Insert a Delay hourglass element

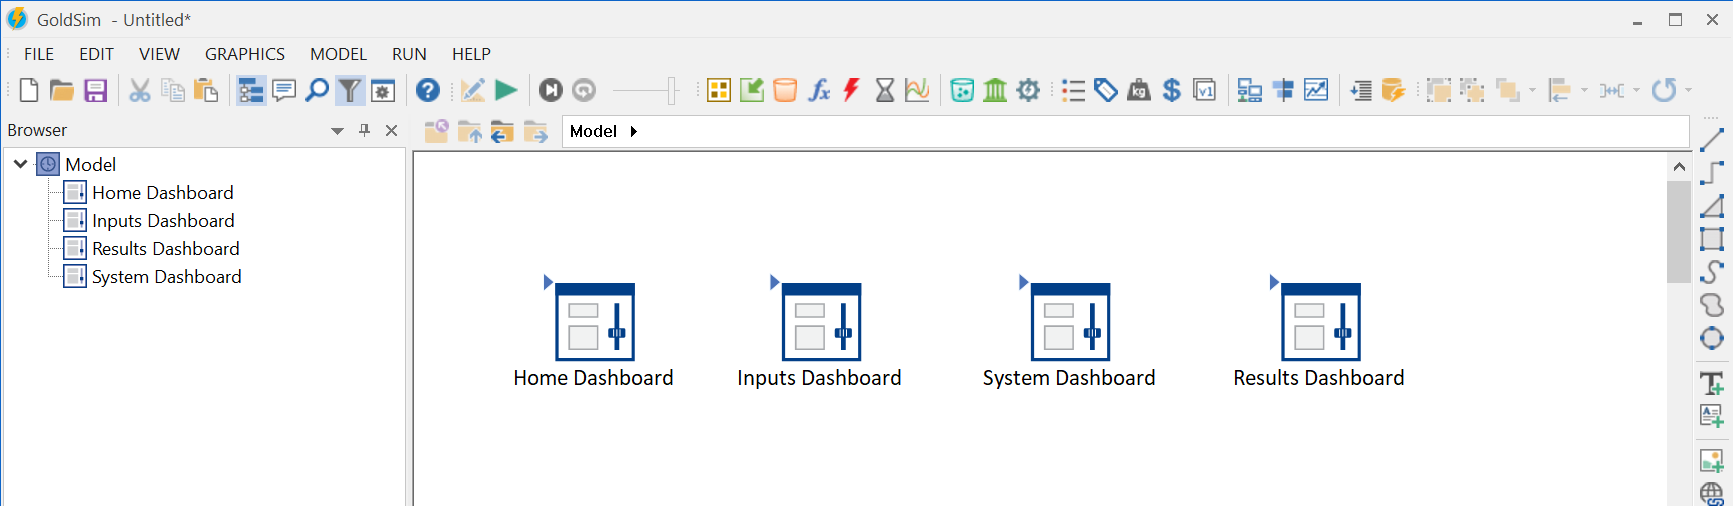pyautogui.click(x=885, y=91)
